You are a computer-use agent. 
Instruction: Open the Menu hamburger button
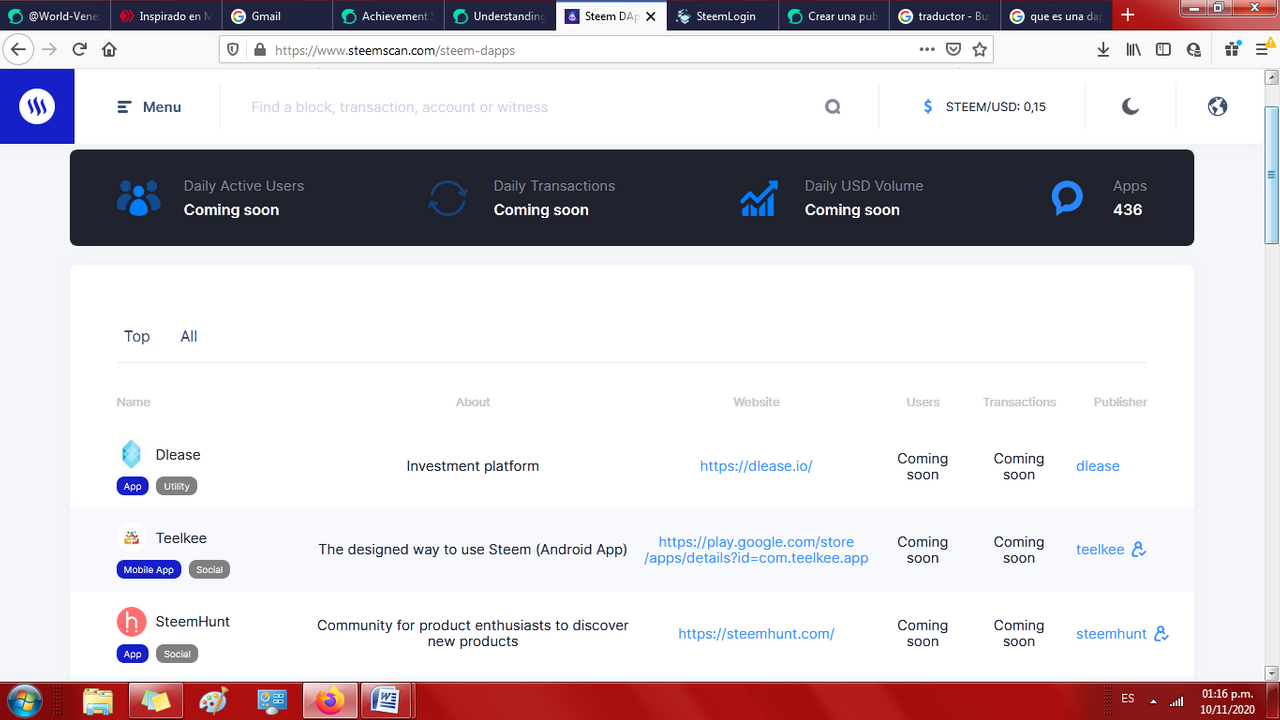[x=149, y=107]
